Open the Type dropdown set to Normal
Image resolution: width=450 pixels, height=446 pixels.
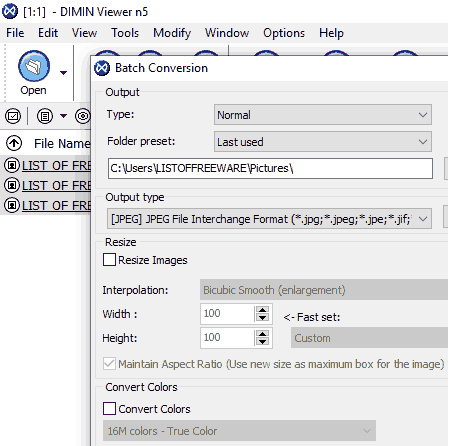coord(323,115)
